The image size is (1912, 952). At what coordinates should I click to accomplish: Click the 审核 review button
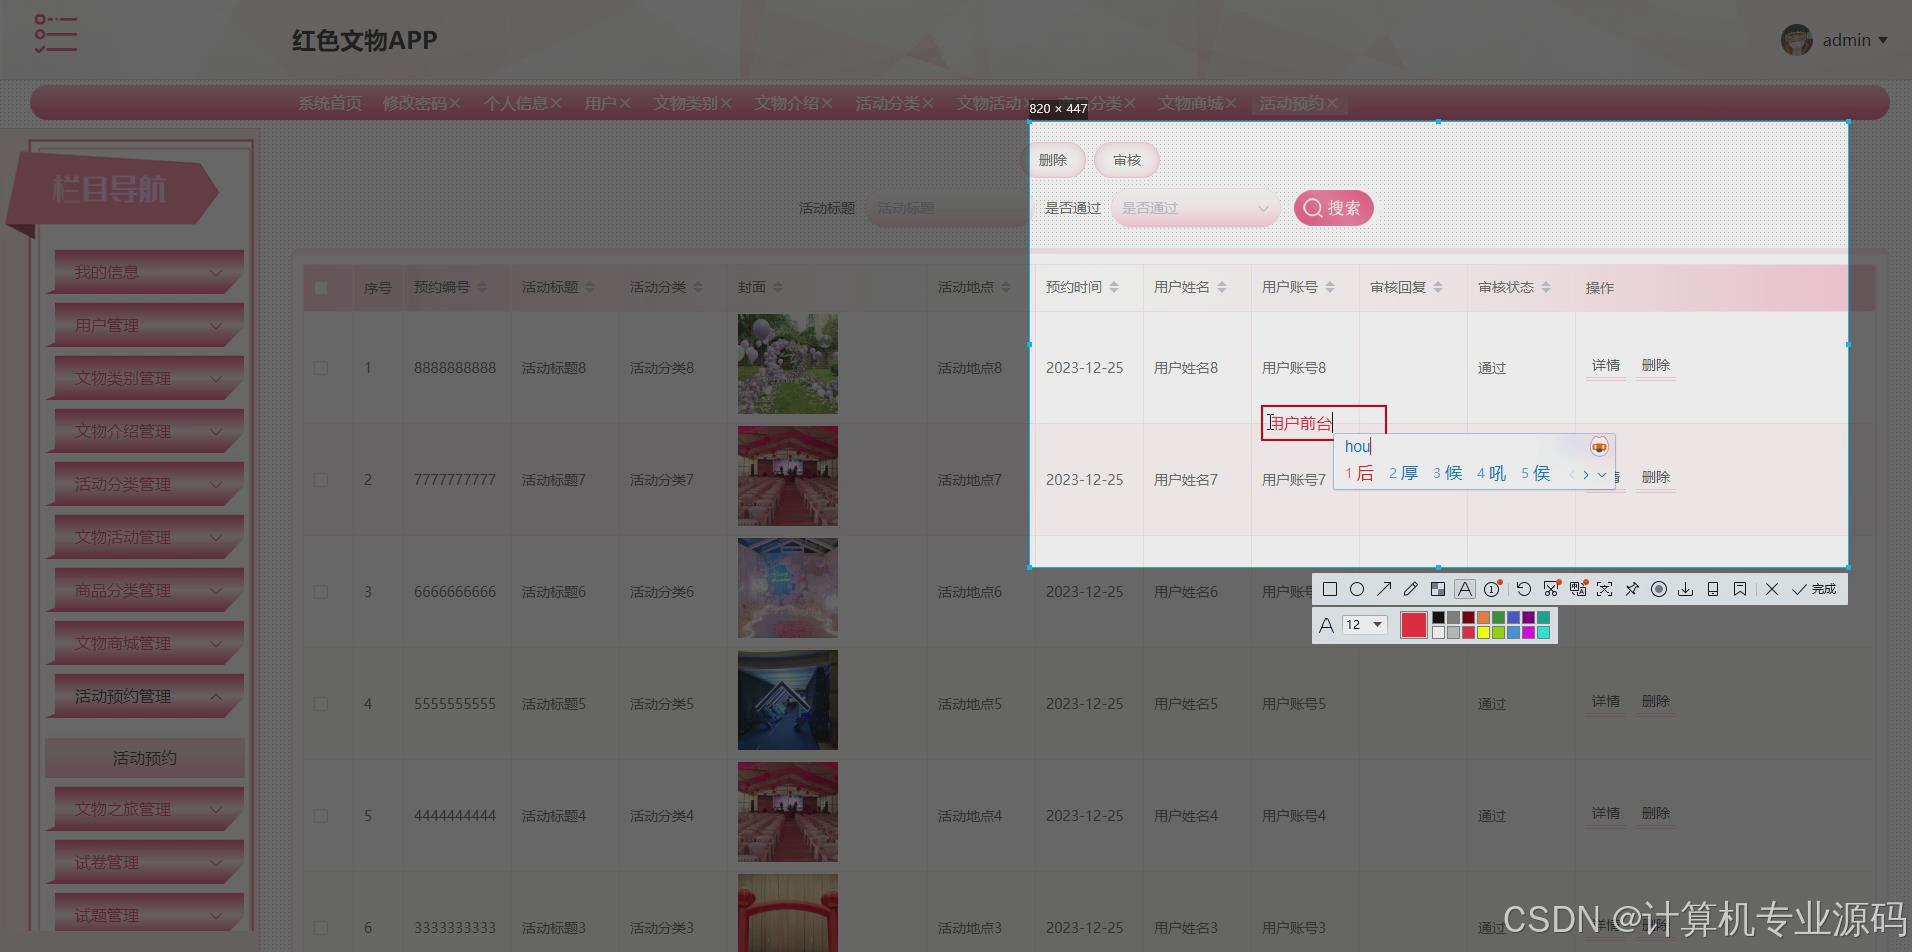(x=1126, y=160)
